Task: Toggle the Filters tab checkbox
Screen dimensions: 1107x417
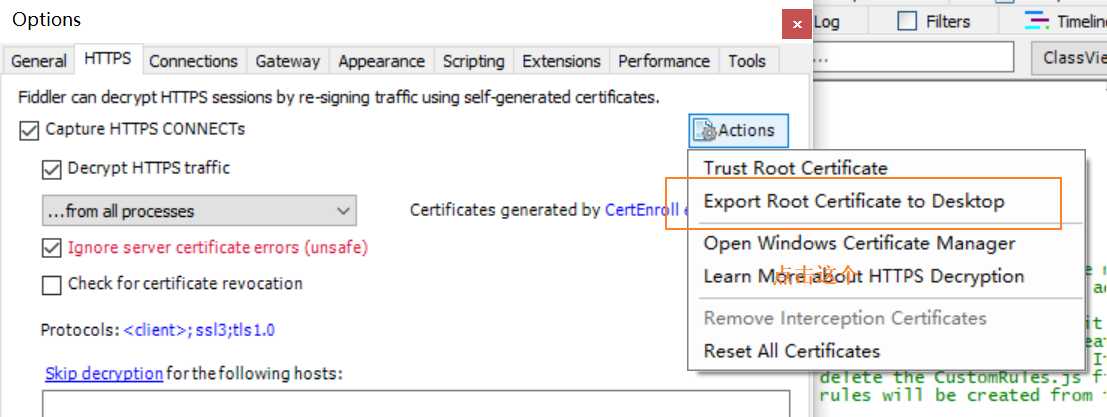Action: 906,22
